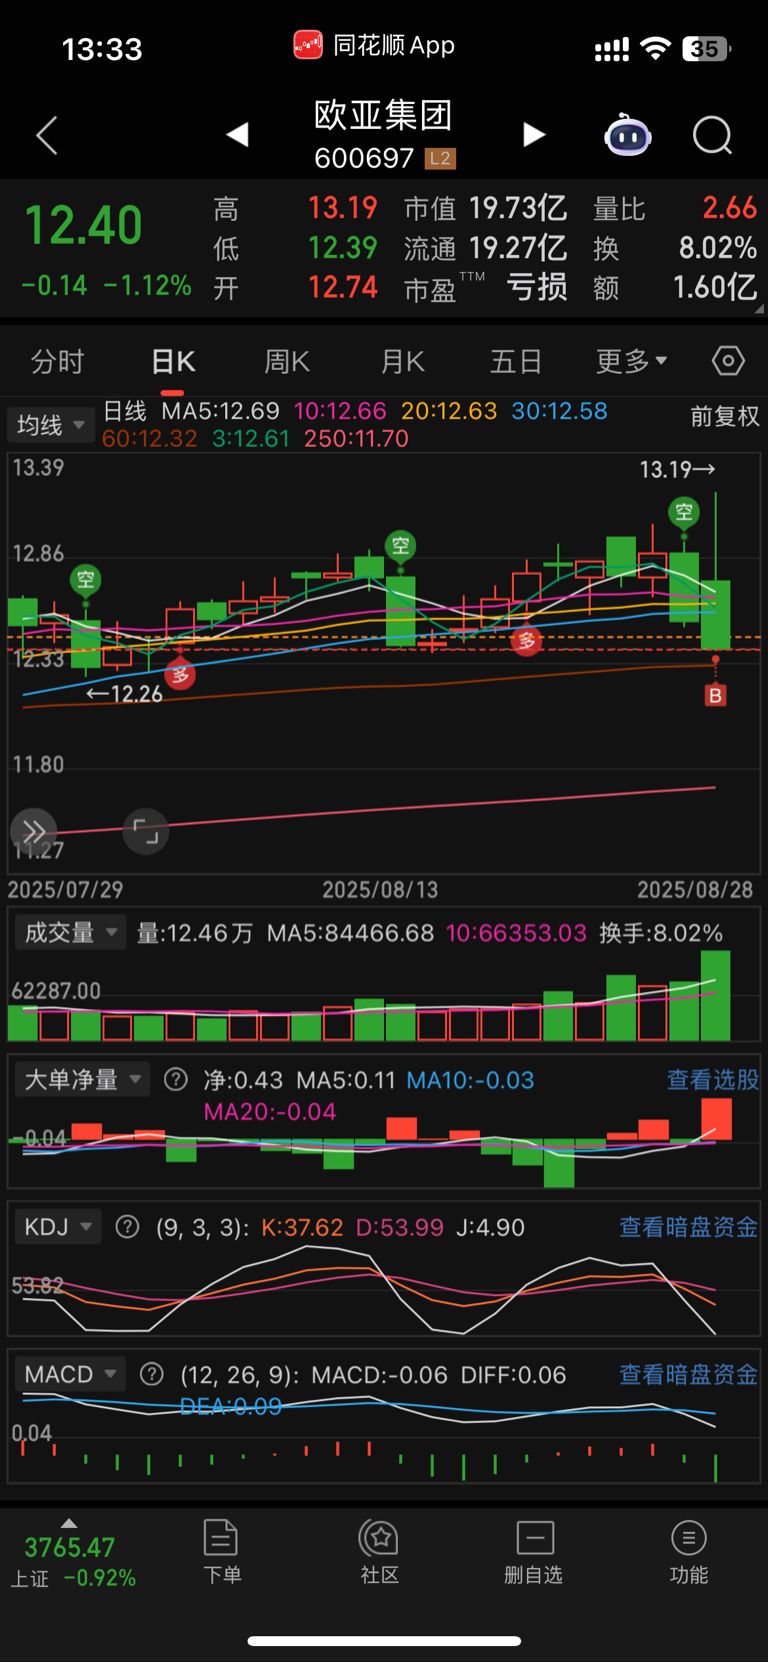The width and height of the screenshot is (768, 1663).
Task: Open 查看暗盘资金 link in KDJ panel
Action: coord(688,1227)
